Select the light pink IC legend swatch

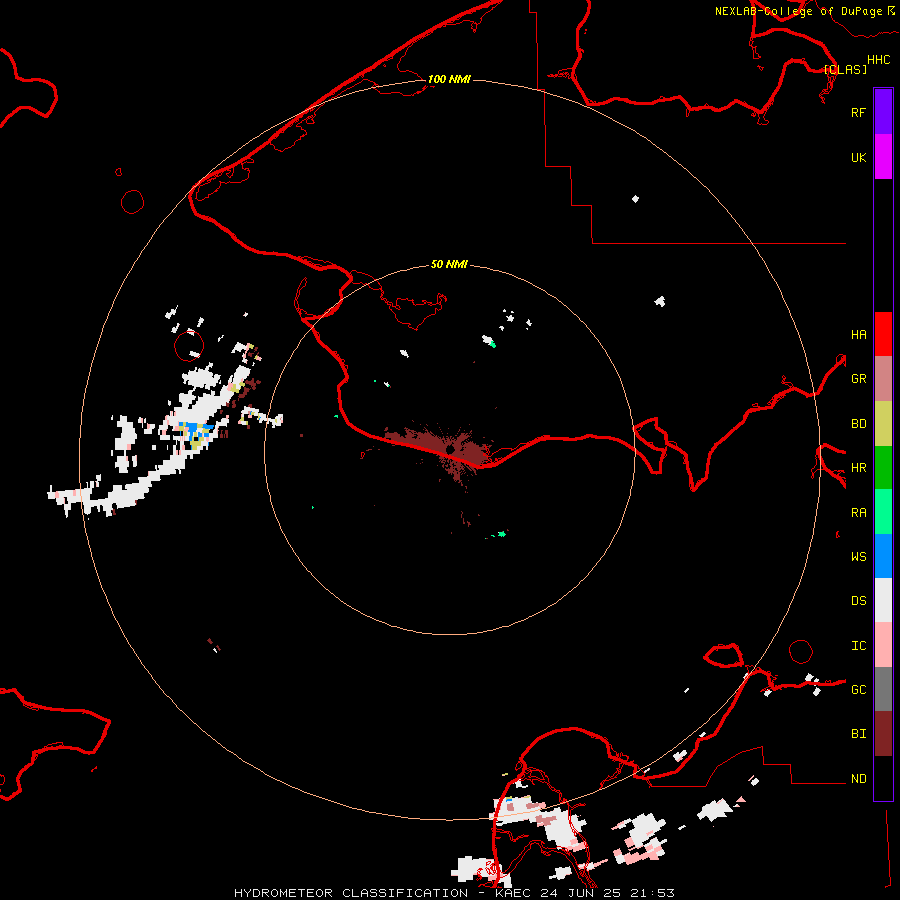(883, 645)
